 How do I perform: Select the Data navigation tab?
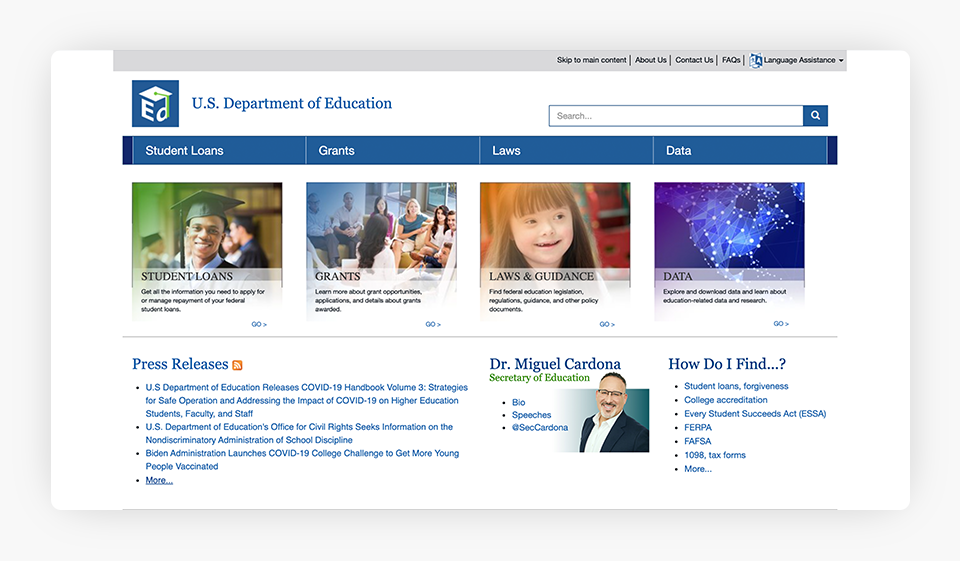(678, 151)
